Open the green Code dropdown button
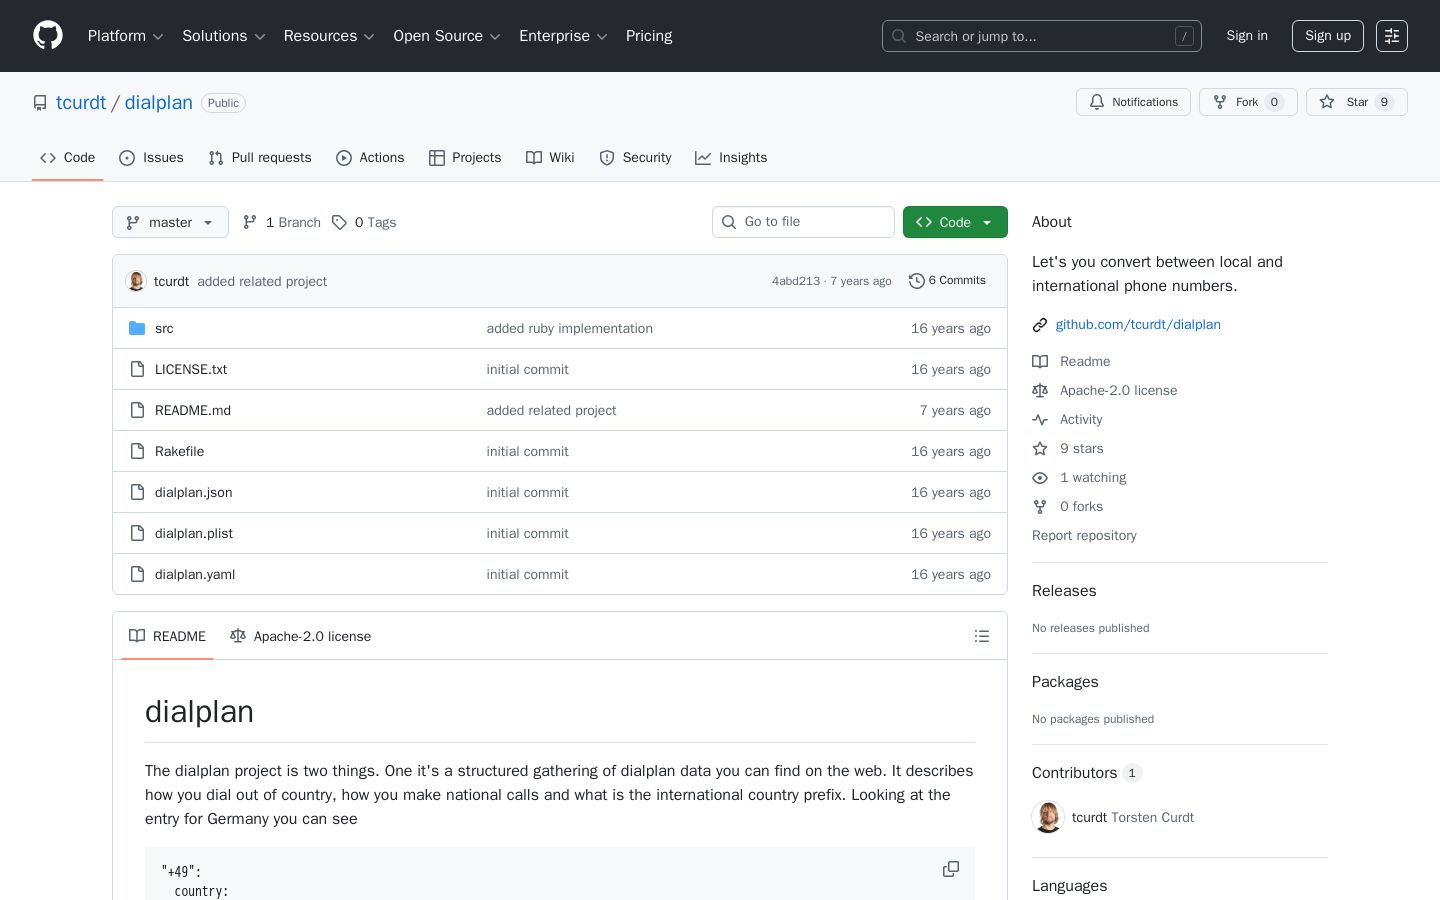This screenshot has height=900, width=1440. pos(955,222)
